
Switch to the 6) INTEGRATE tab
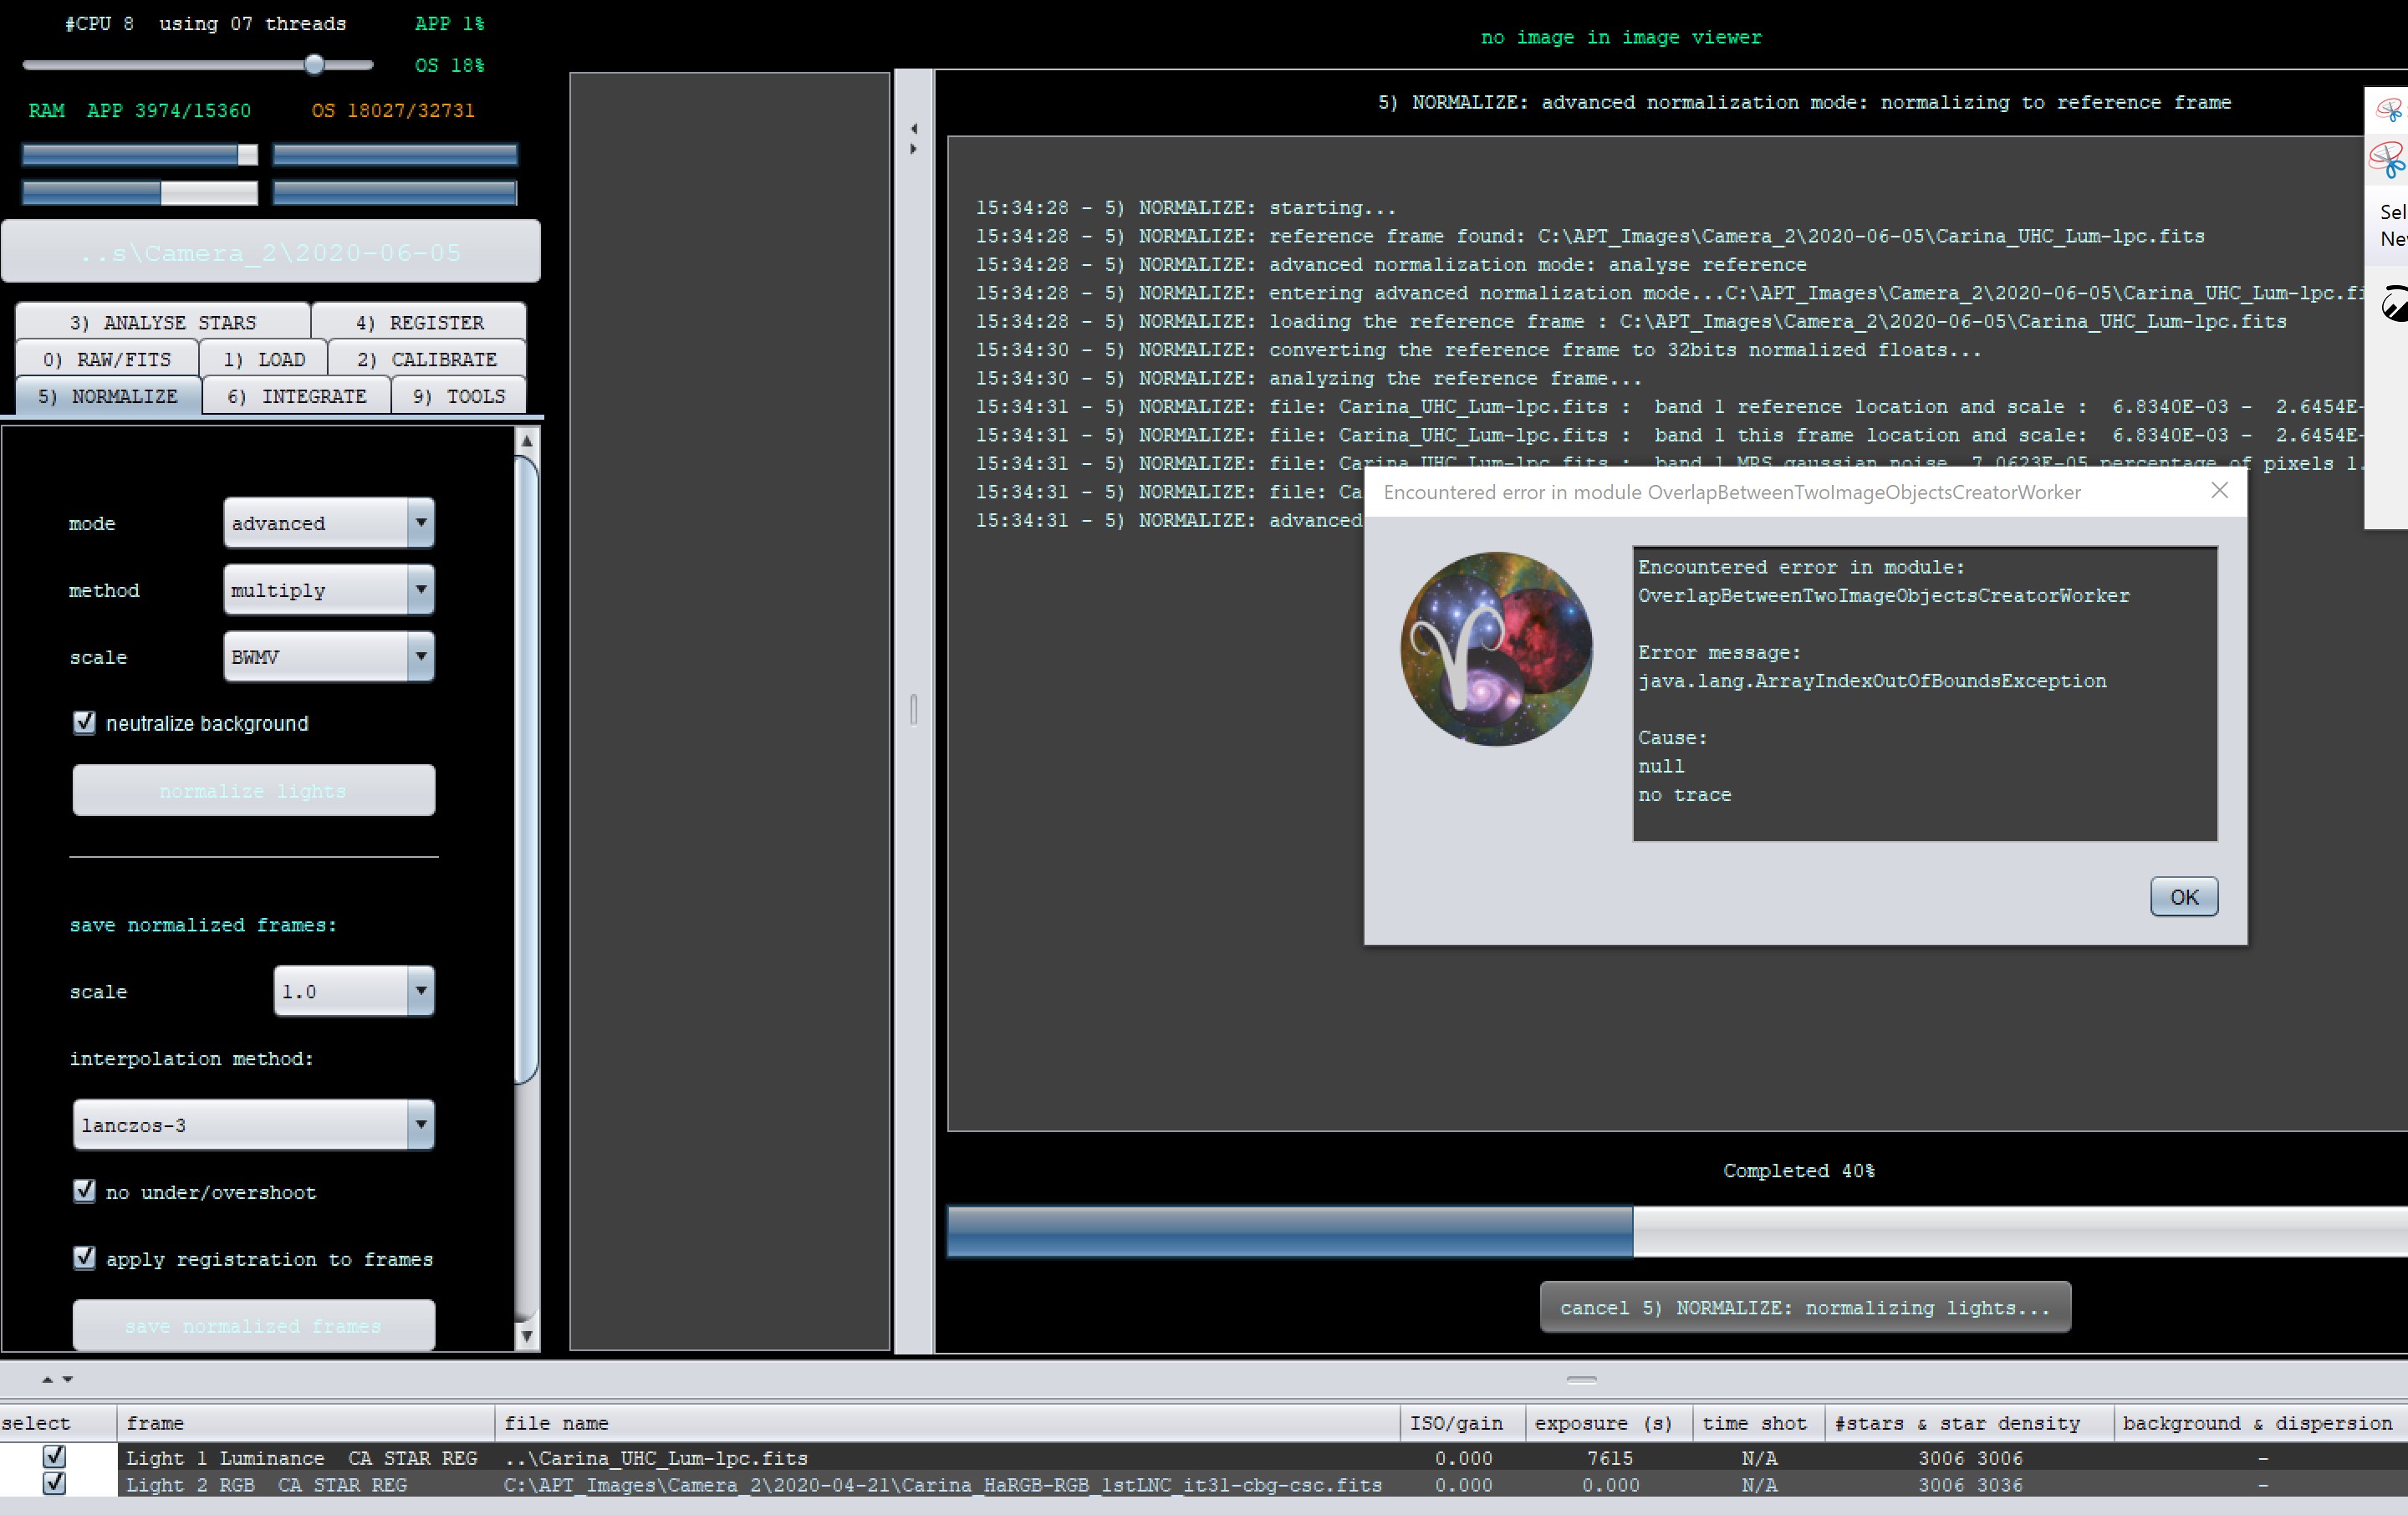click(x=296, y=396)
